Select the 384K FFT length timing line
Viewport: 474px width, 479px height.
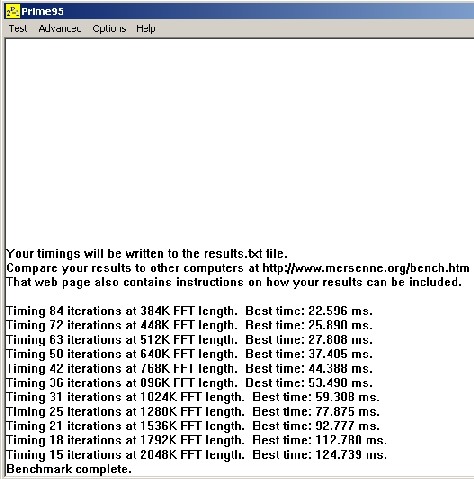189,311
